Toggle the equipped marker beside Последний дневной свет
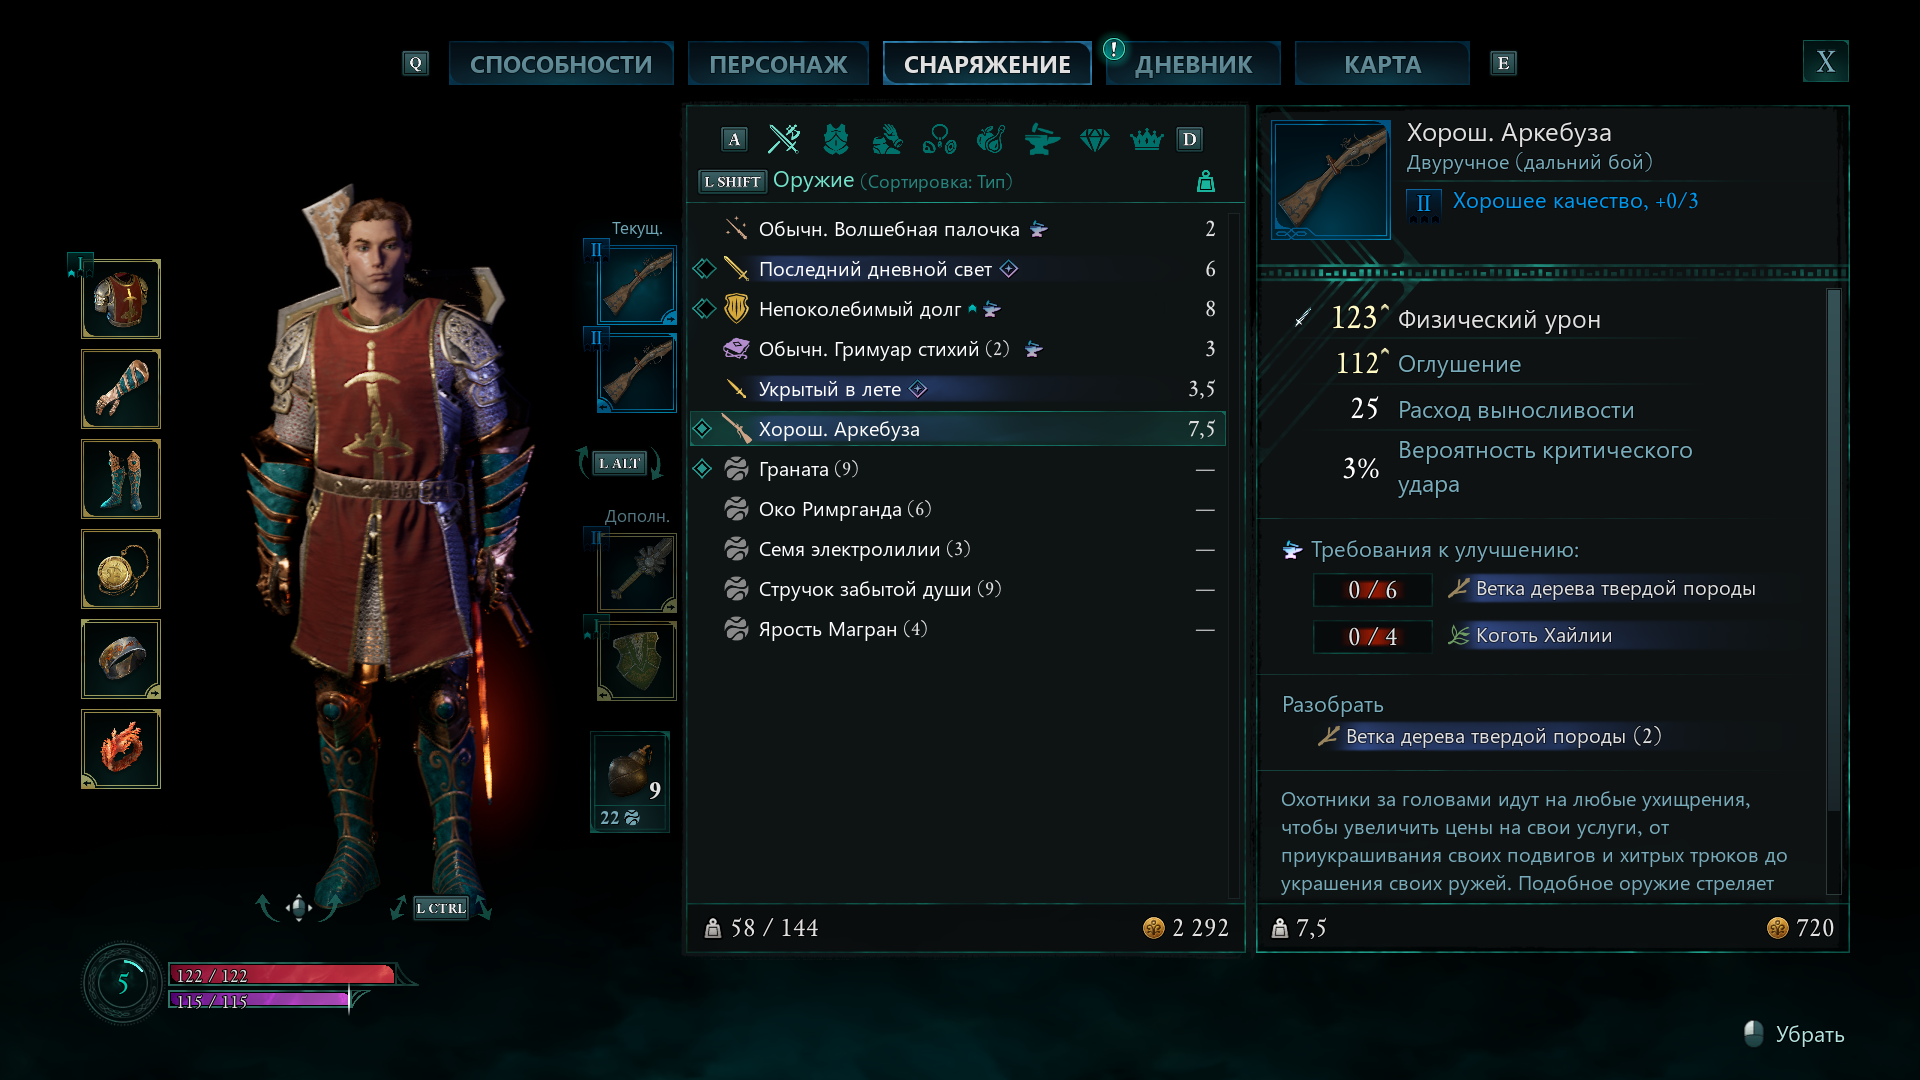 [704, 268]
